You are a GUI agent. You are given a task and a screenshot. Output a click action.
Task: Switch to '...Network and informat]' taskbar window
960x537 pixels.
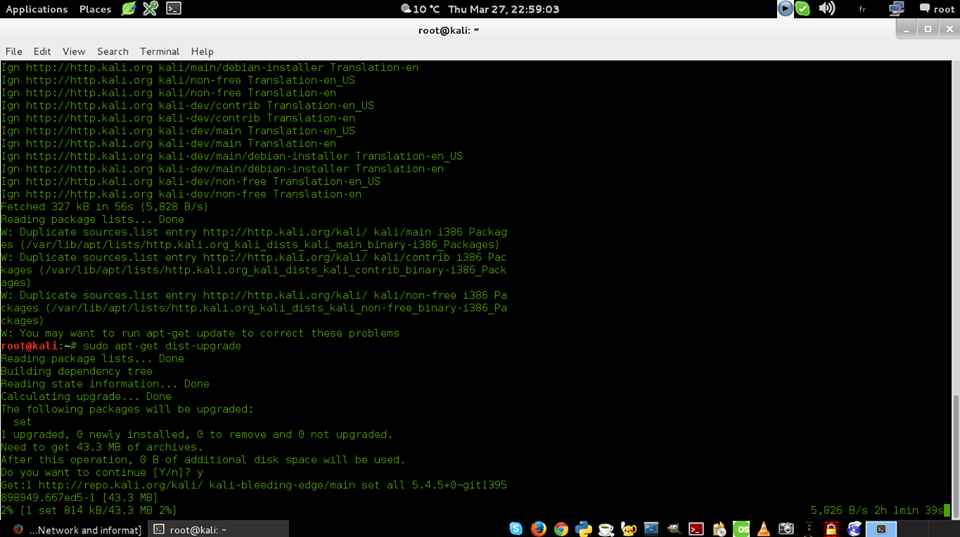tap(77, 530)
